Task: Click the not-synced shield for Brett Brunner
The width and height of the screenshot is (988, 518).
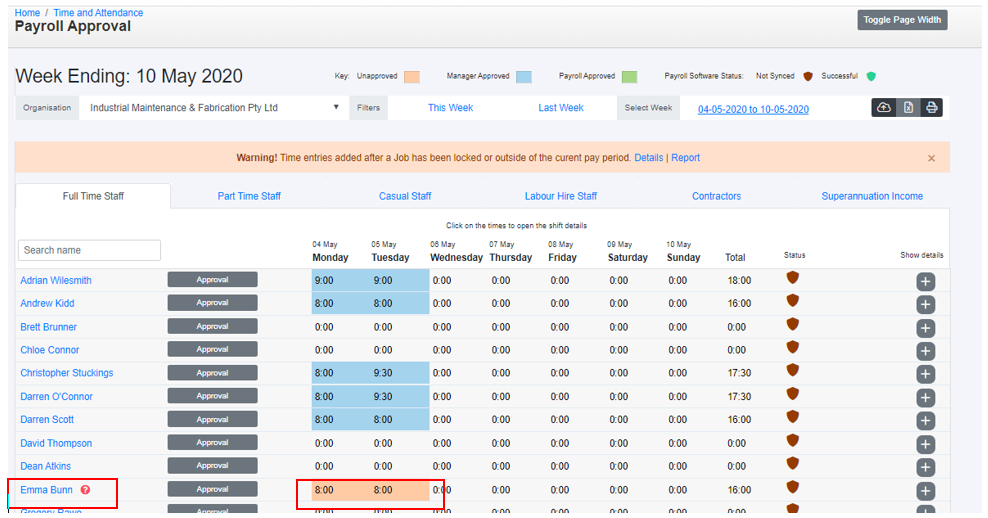Action: coord(793,324)
